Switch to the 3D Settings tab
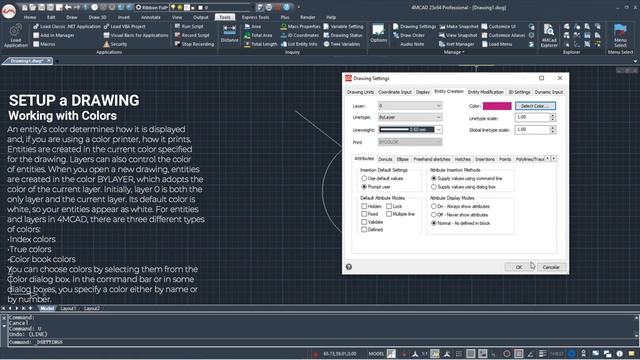Viewport: 640px width, 360px height. 519,92
